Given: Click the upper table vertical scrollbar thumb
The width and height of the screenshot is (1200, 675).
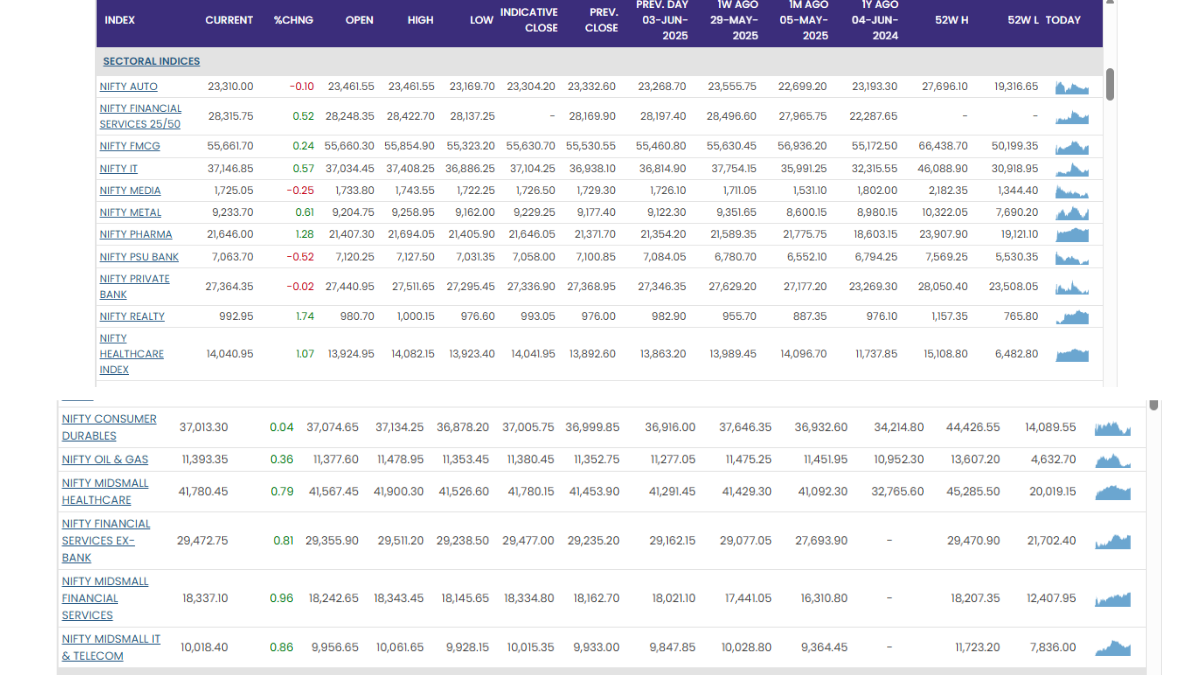Looking at the screenshot, I should [1110, 84].
